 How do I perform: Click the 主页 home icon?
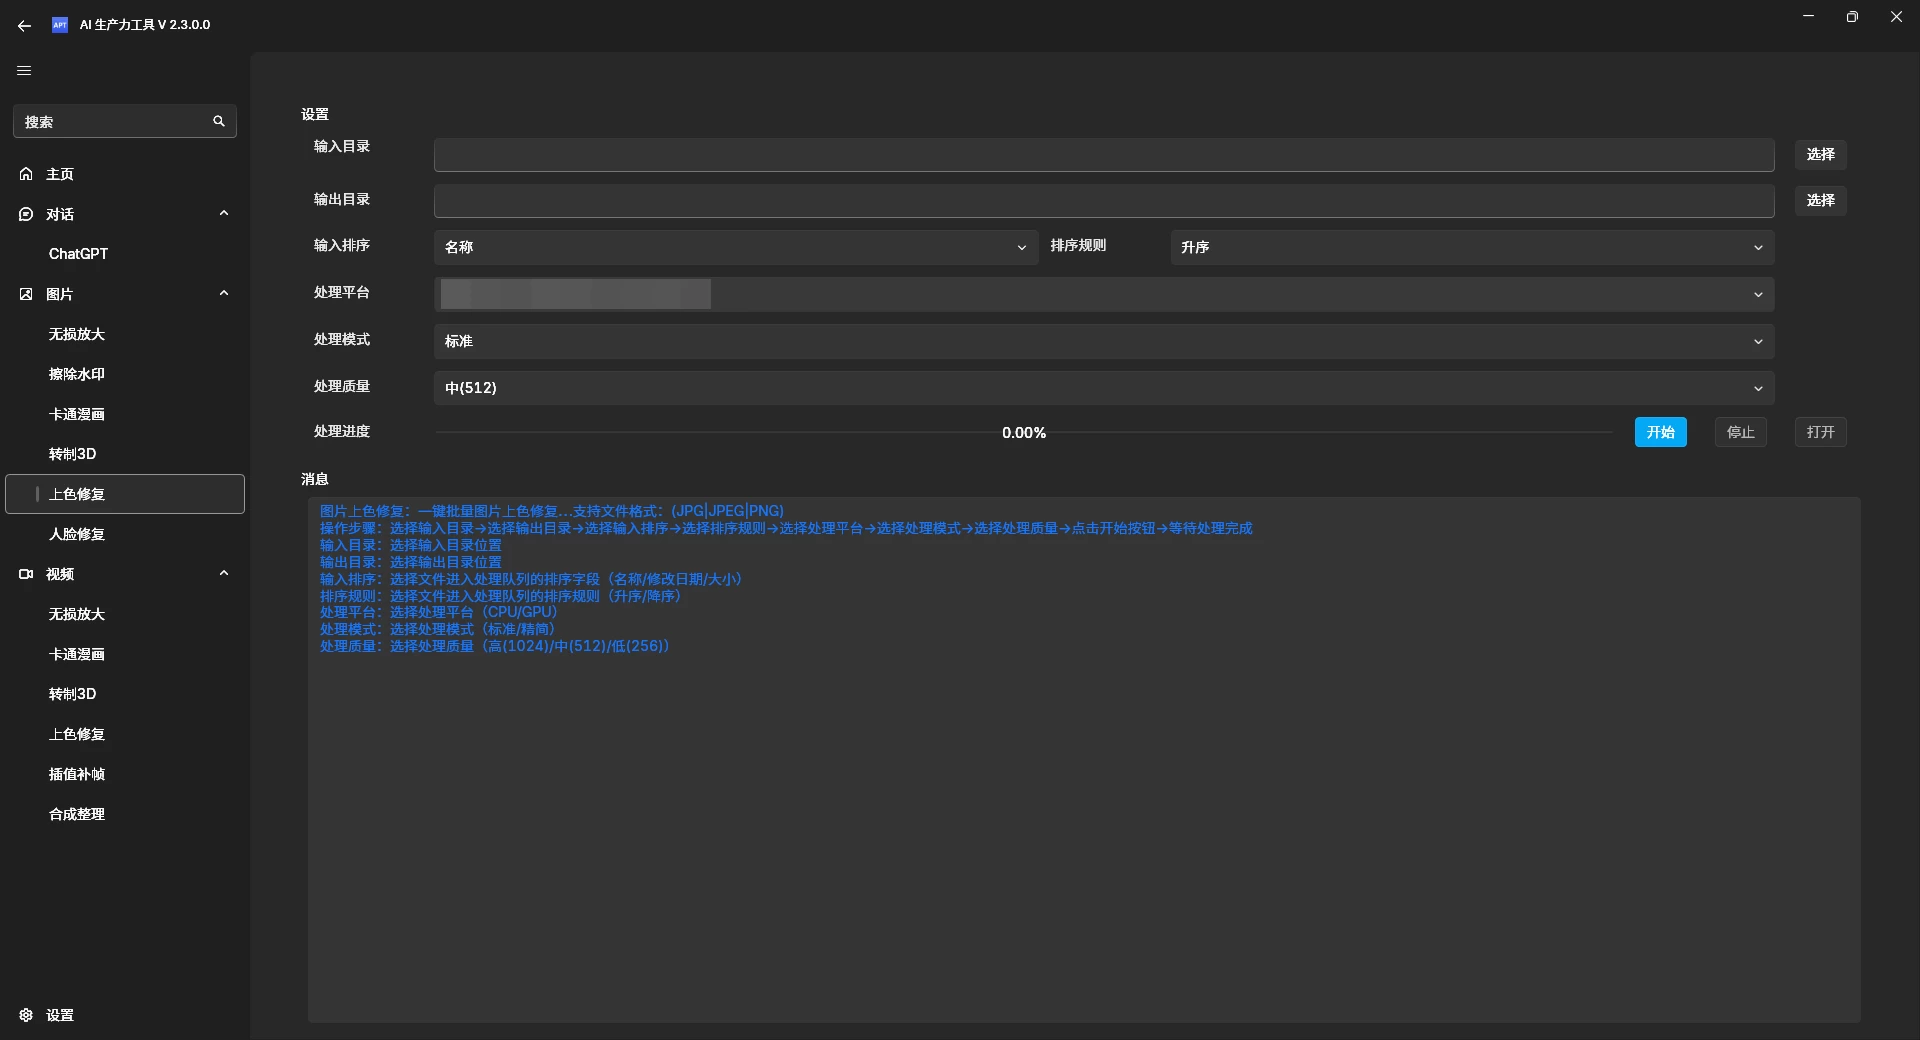click(26, 174)
